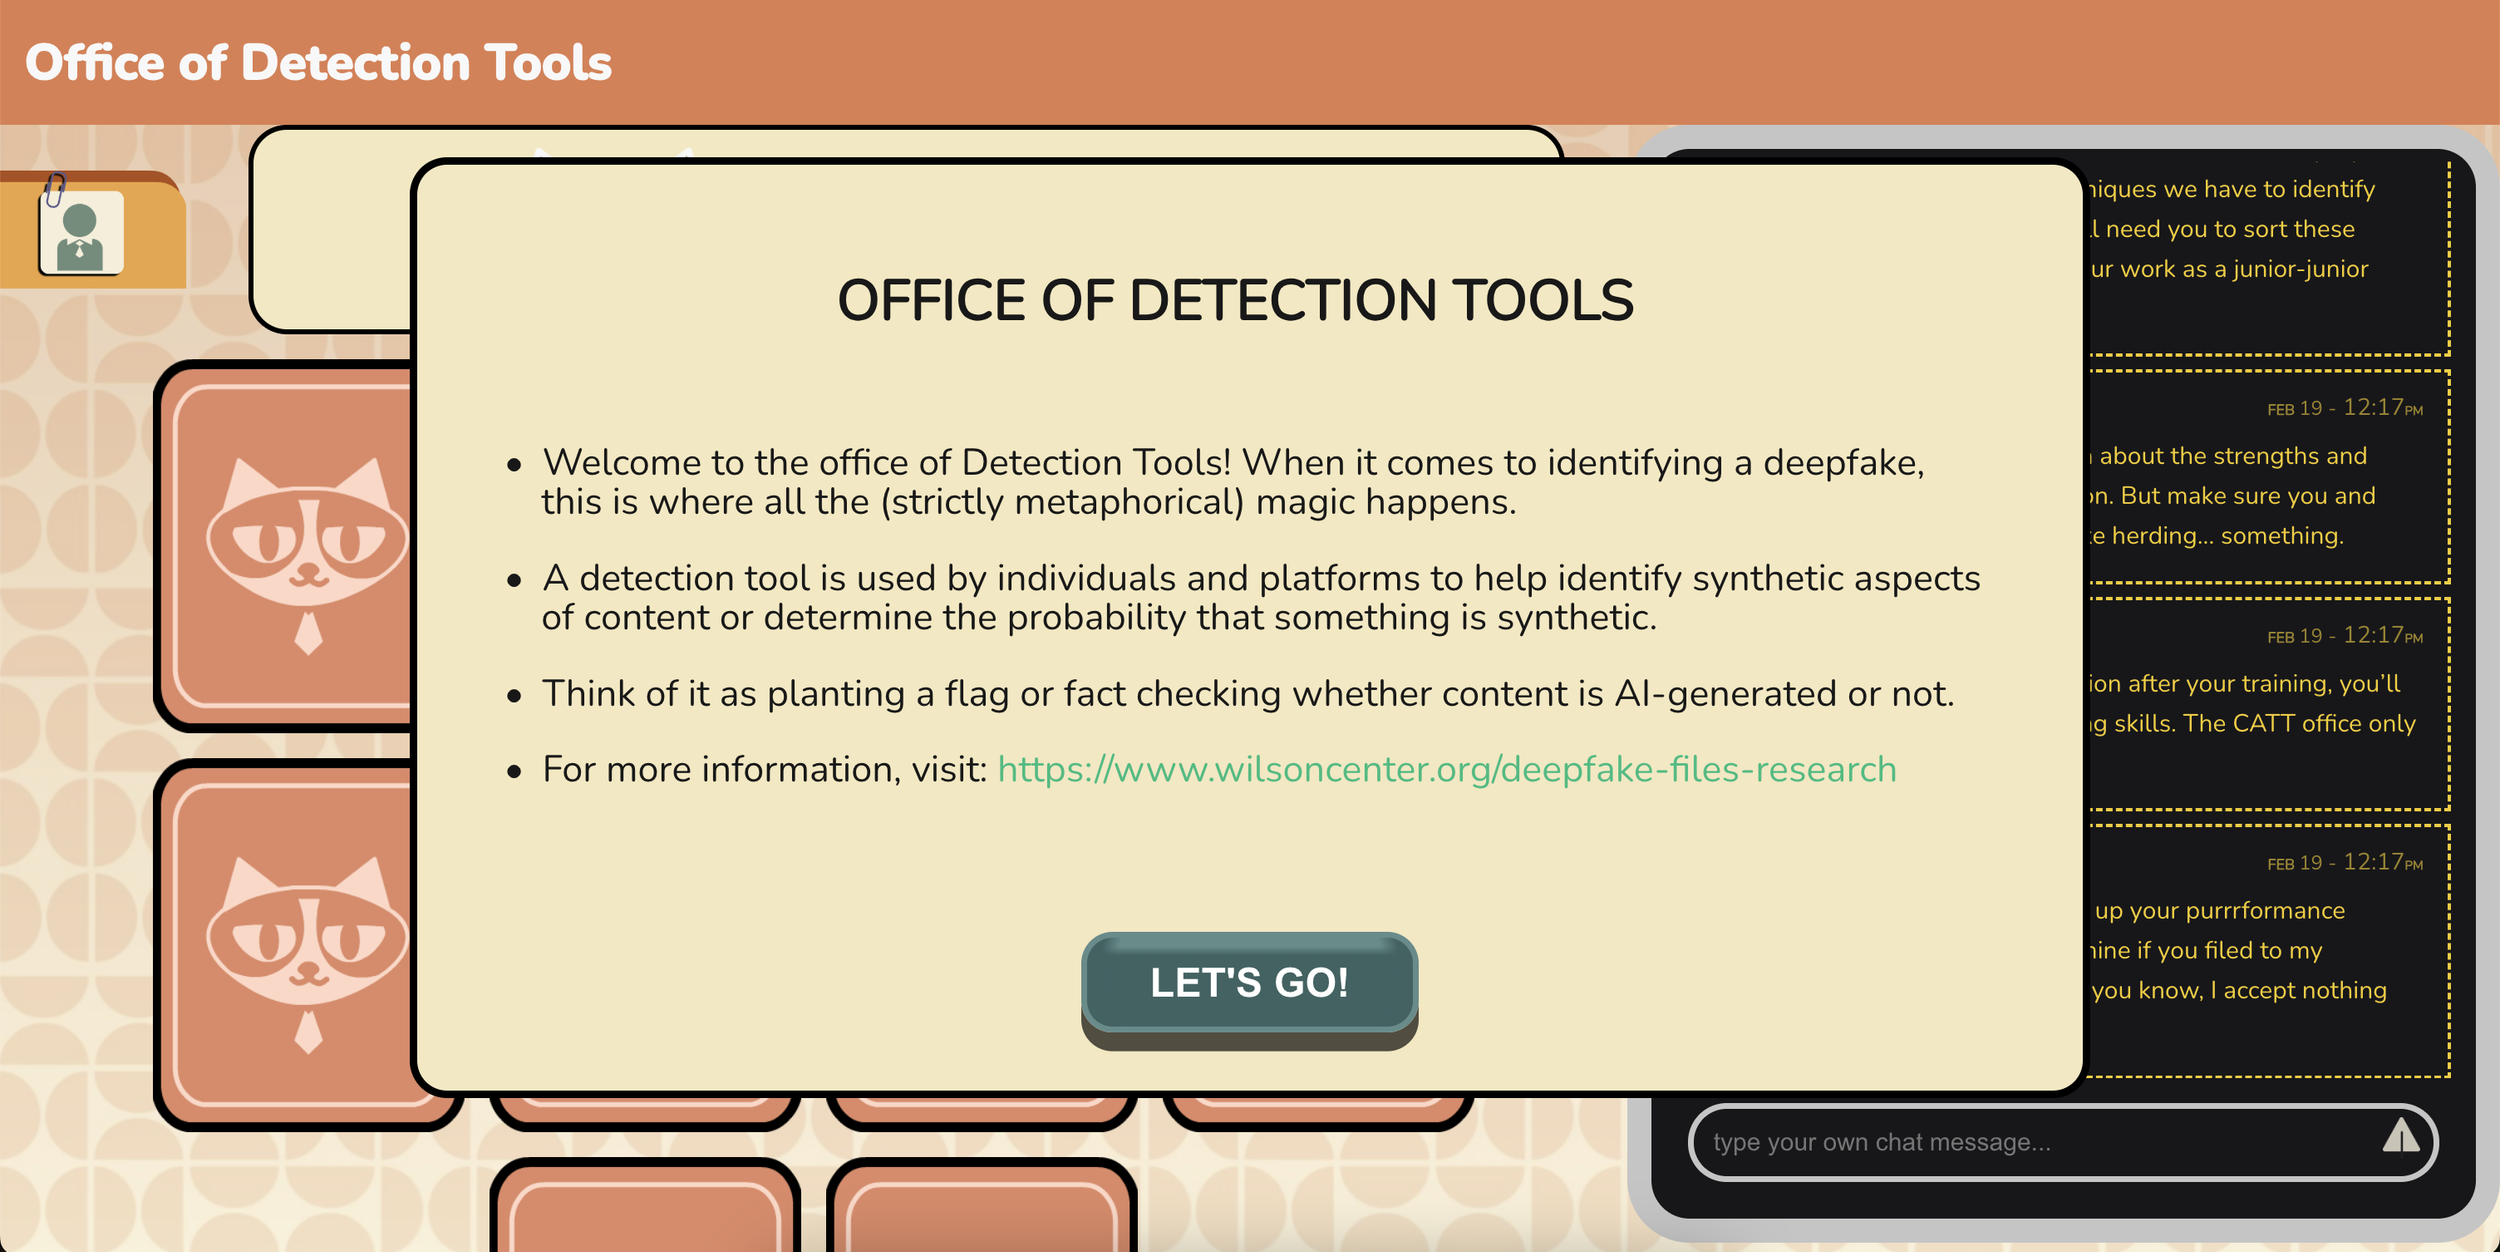Click the LET'S GO! button
2500x1252 pixels.
click(x=1249, y=982)
